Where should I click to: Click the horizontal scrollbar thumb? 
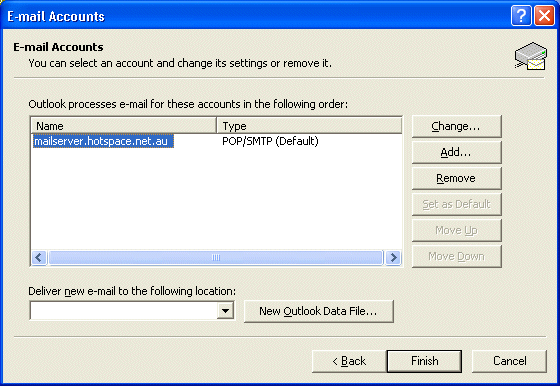coord(216,257)
